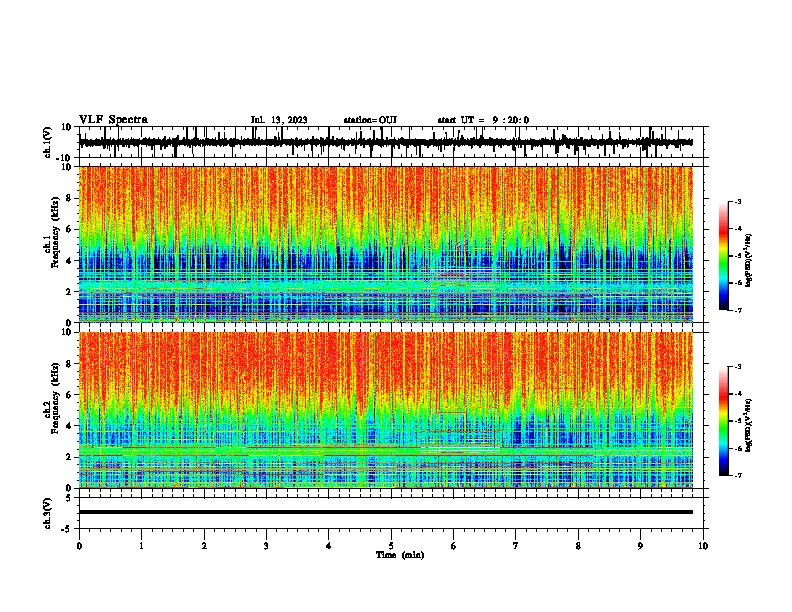This screenshot has width=792, height=612.
Task: Click the 'station=OUJ' label
Action: [370, 120]
